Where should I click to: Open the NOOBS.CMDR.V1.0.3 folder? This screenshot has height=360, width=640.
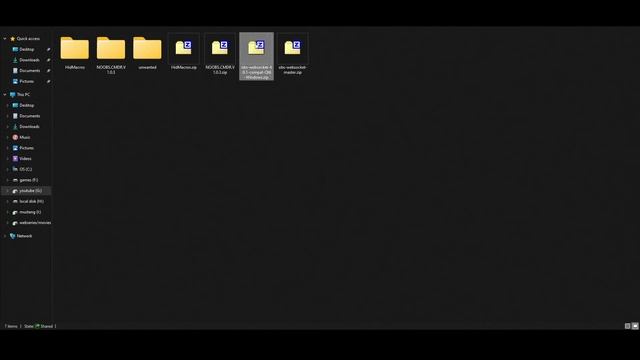coord(111,55)
